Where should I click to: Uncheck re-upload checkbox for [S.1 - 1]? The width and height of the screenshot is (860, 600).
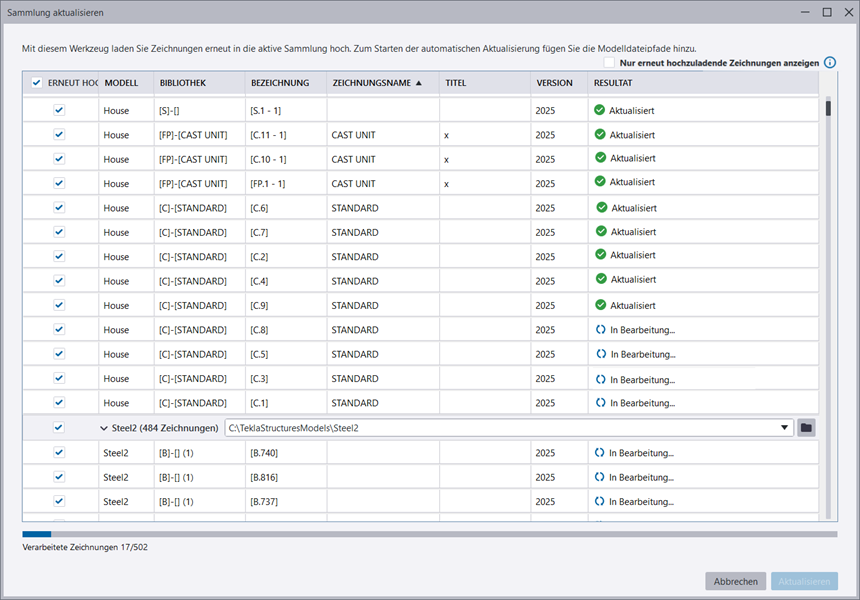(x=59, y=110)
